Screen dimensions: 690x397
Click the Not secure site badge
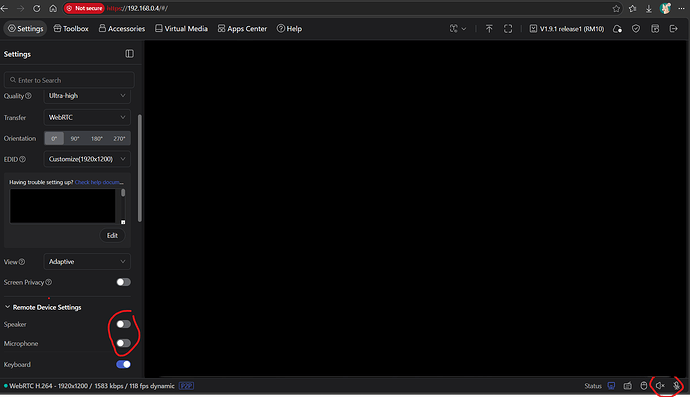point(84,8)
